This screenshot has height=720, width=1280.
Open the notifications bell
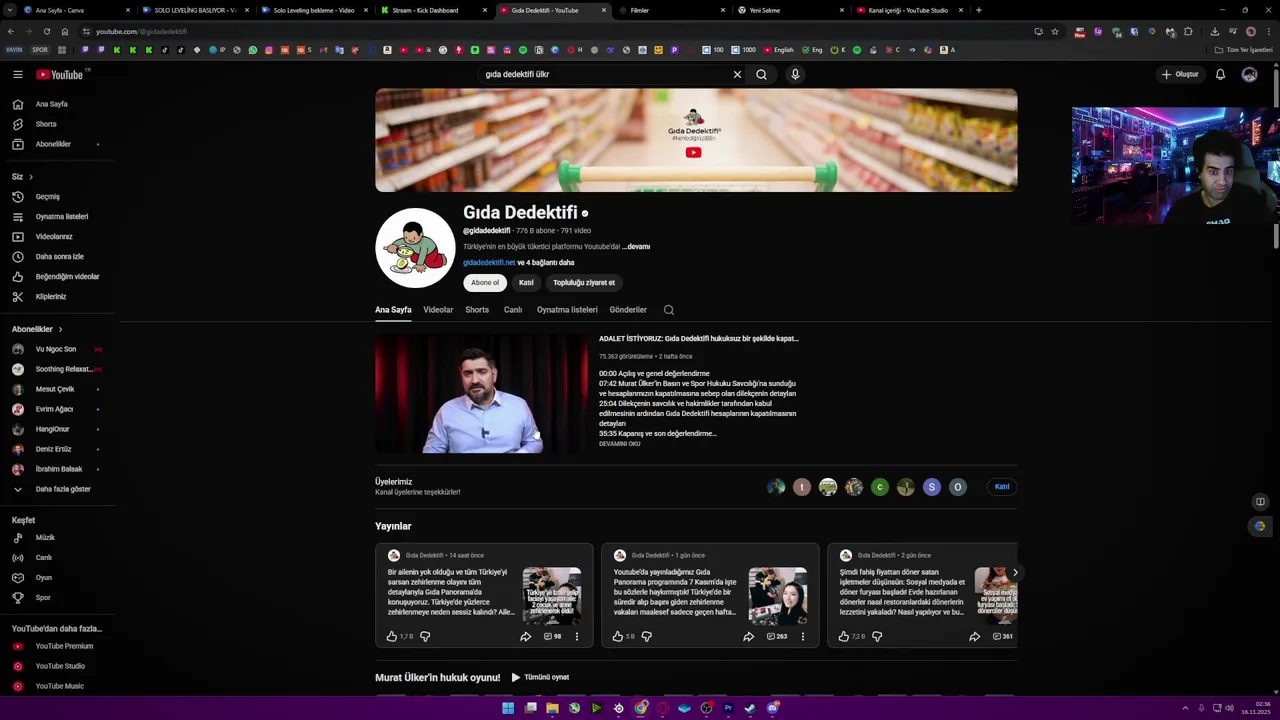coord(1220,74)
